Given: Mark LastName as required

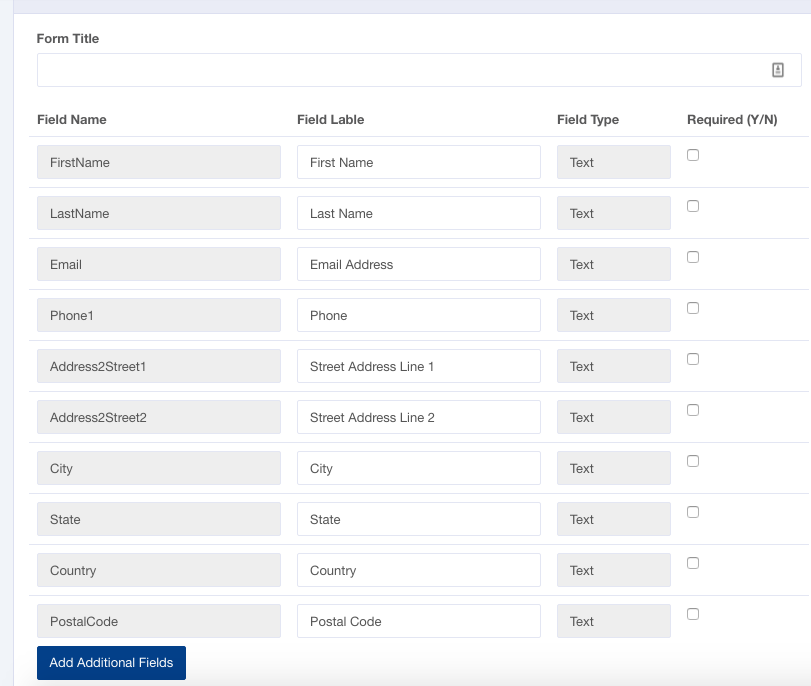Looking at the screenshot, I should [693, 206].
